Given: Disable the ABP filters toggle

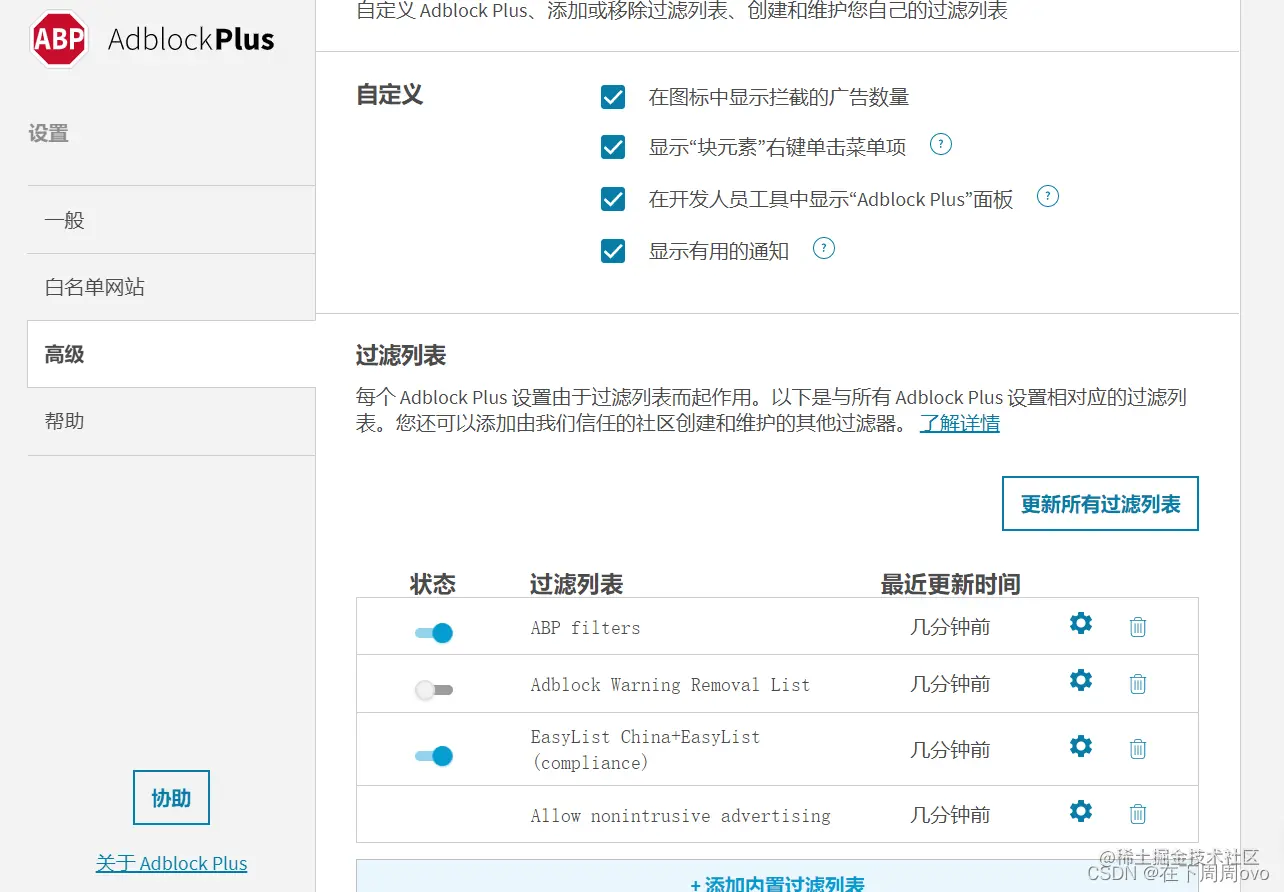Looking at the screenshot, I should click(x=434, y=633).
